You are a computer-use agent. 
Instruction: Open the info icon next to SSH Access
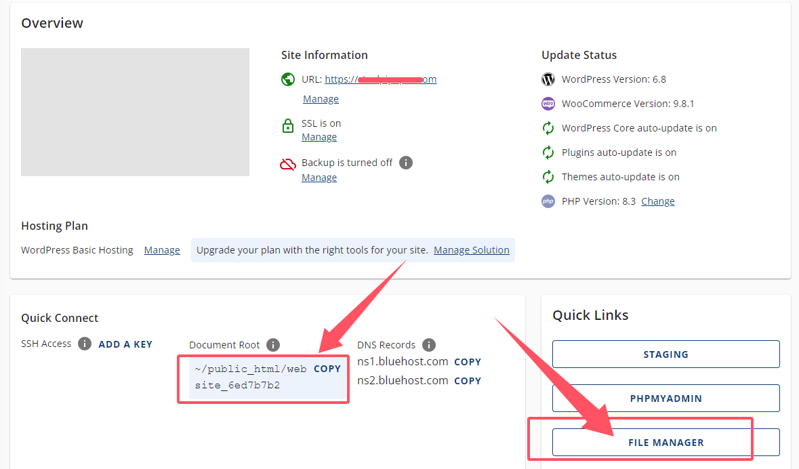85,344
